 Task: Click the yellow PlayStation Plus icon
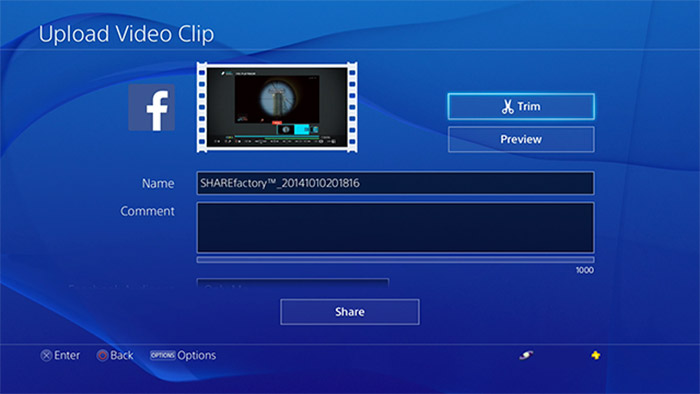pyautogui.click(x=596, y=355)
